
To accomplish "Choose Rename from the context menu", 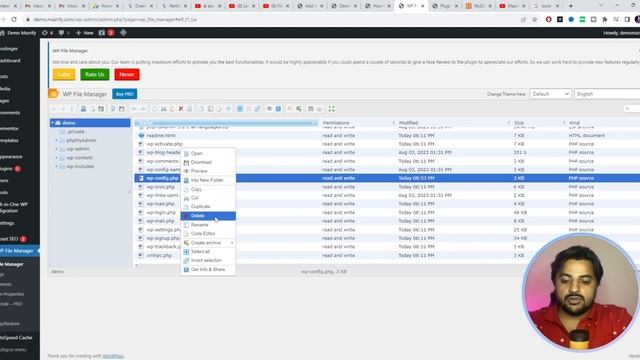I will click(x=208, y=225).
